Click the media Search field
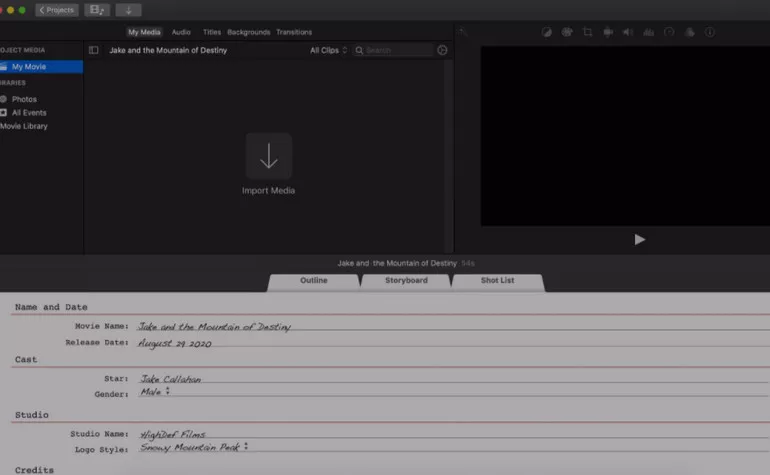The height and width of the screenshot is (475, 770). (393, 50)
